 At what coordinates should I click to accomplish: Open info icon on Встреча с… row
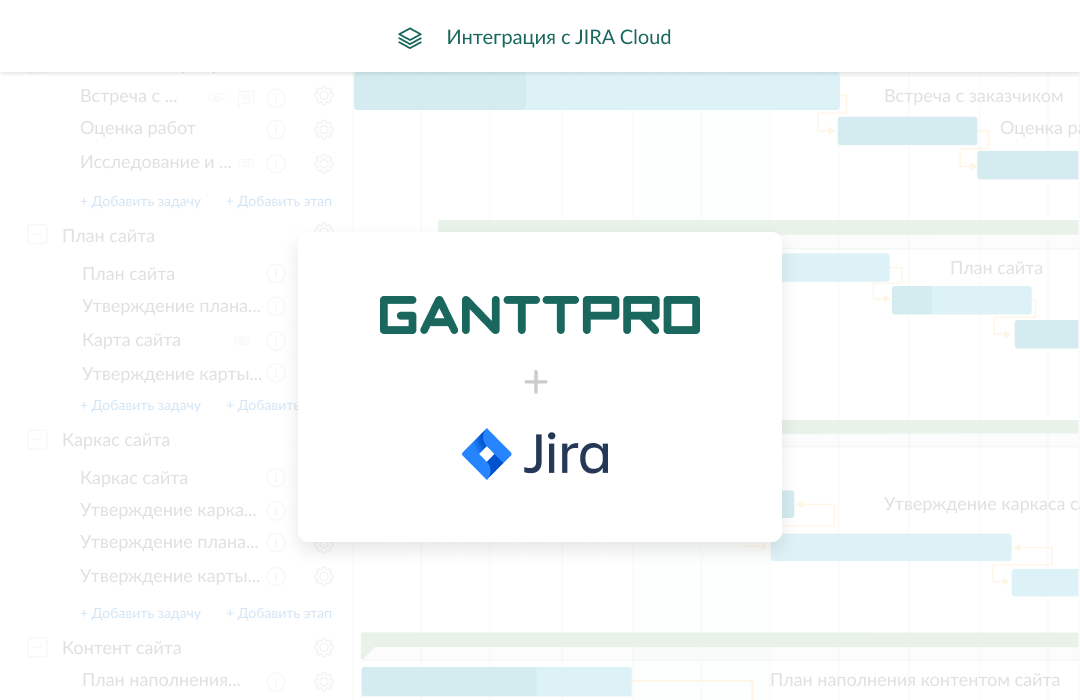276,98
